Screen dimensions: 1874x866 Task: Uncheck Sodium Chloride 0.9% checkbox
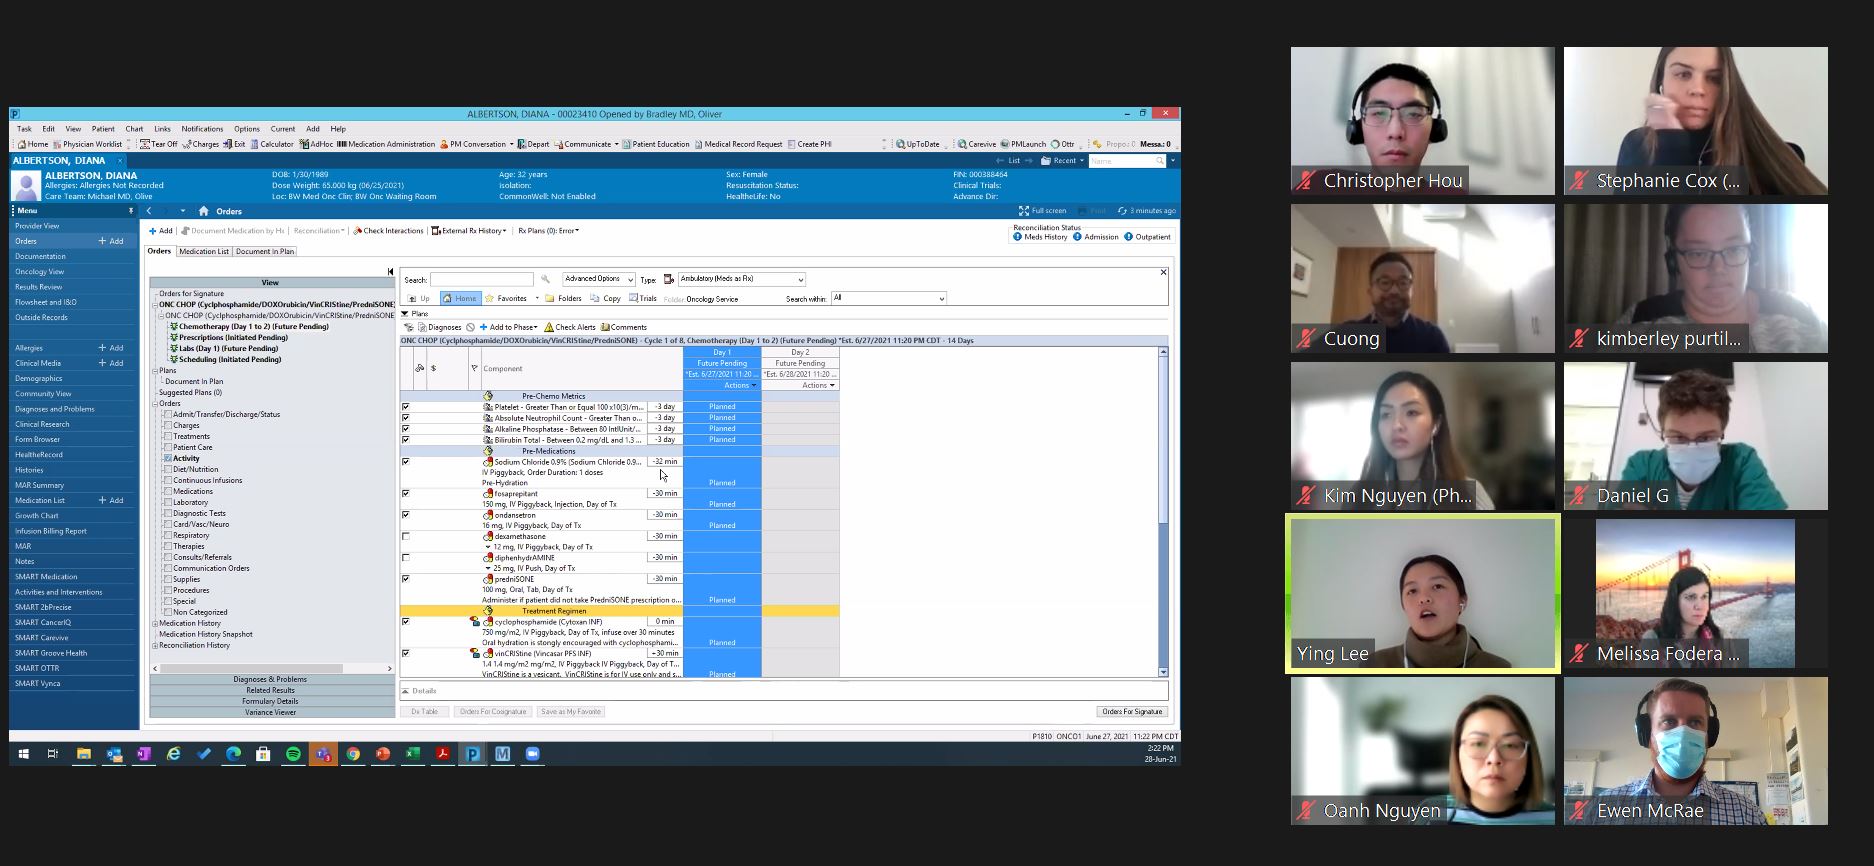pos(405,462)
